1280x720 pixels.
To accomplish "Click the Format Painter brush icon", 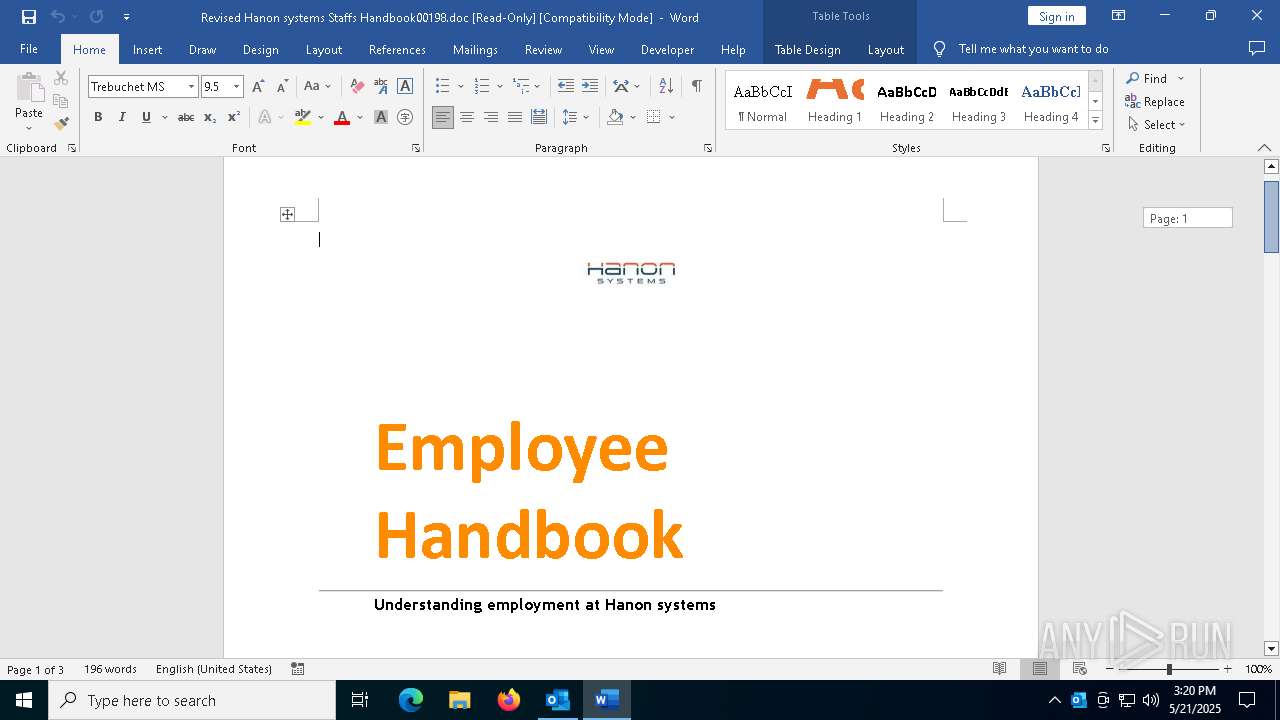I will coord(61,124).
